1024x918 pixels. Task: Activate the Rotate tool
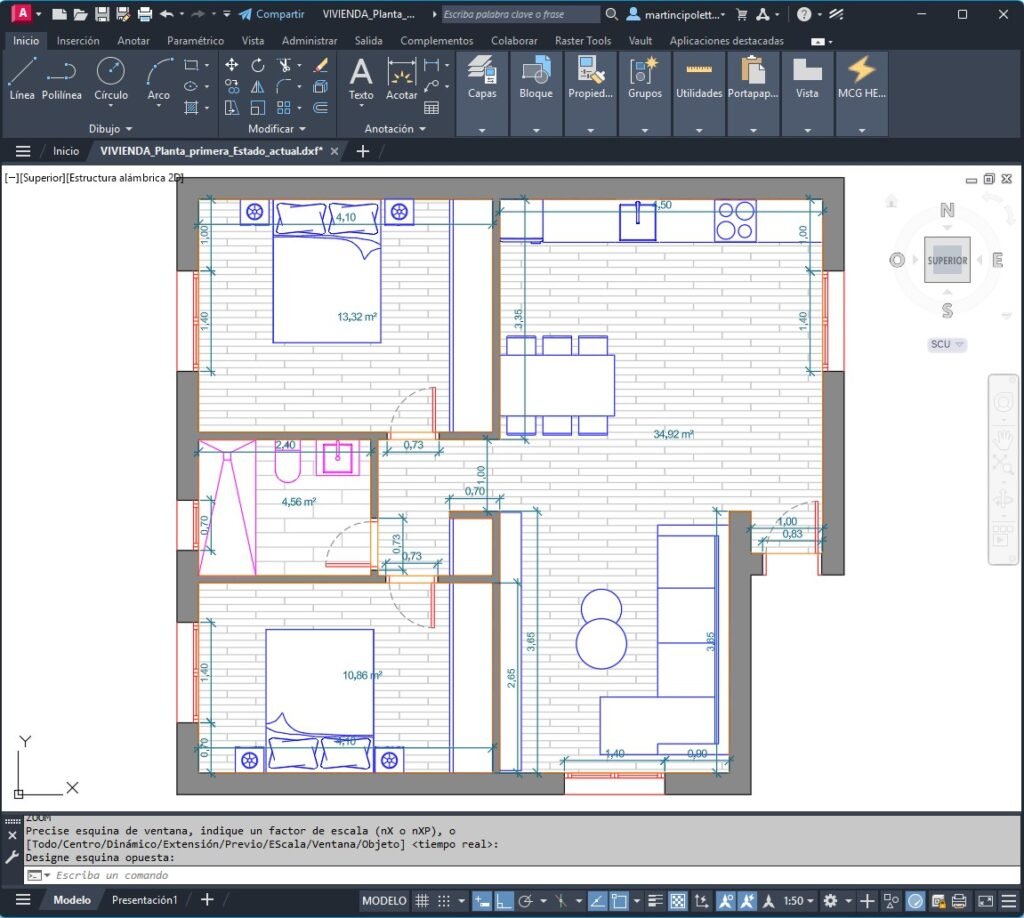258,65
